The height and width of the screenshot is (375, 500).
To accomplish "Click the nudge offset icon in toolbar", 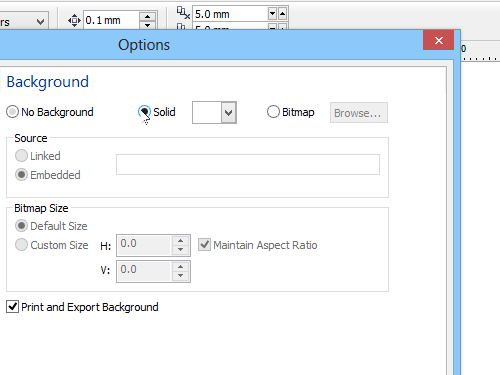I will pos(74,21).
